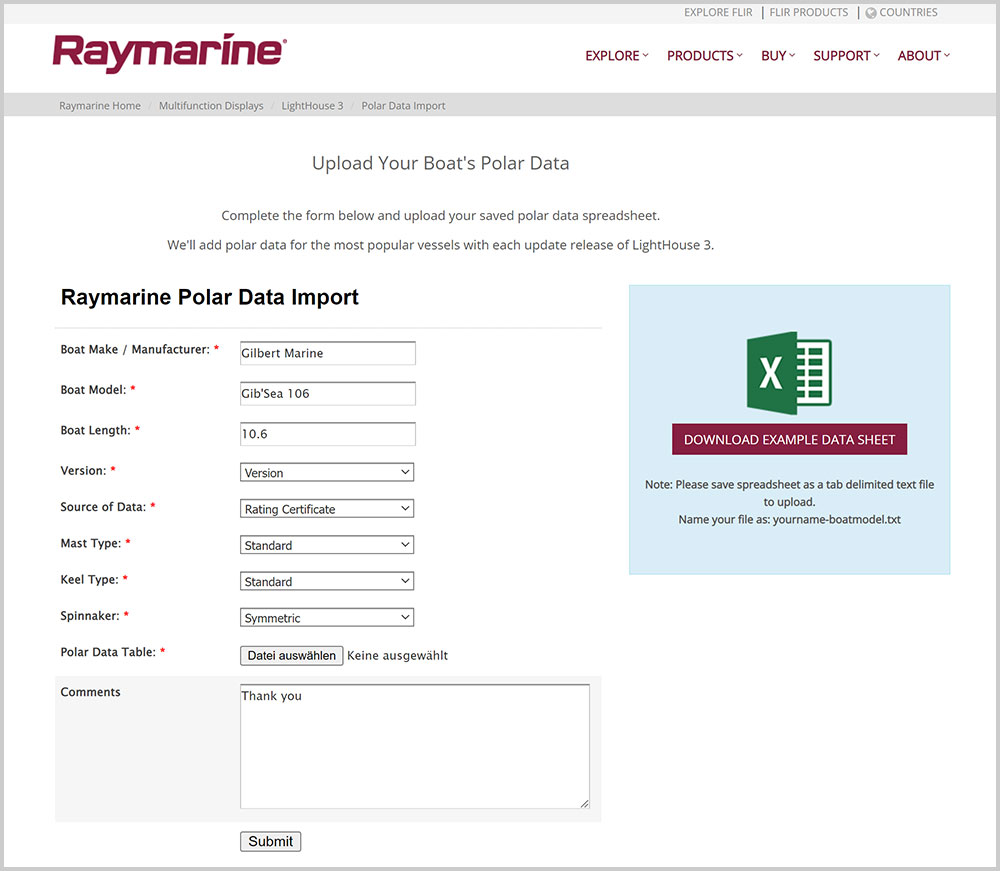Expand the Spinnaker dropdown
The height and width of the screenshot is (871, 1000).
point(327,618)
